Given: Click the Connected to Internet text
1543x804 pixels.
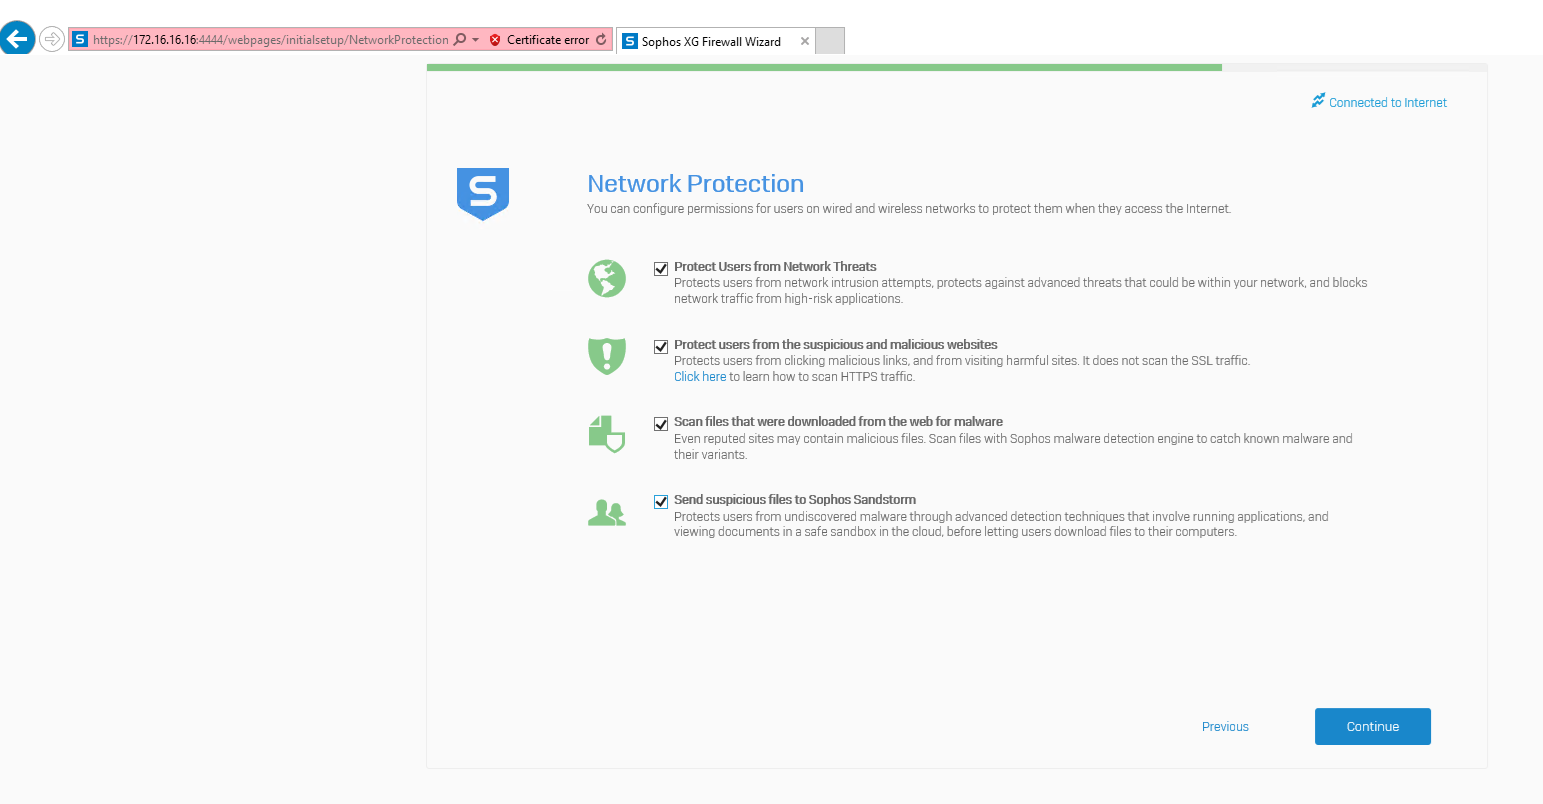Looking at the screenshot, I should tap(1388, 103).
